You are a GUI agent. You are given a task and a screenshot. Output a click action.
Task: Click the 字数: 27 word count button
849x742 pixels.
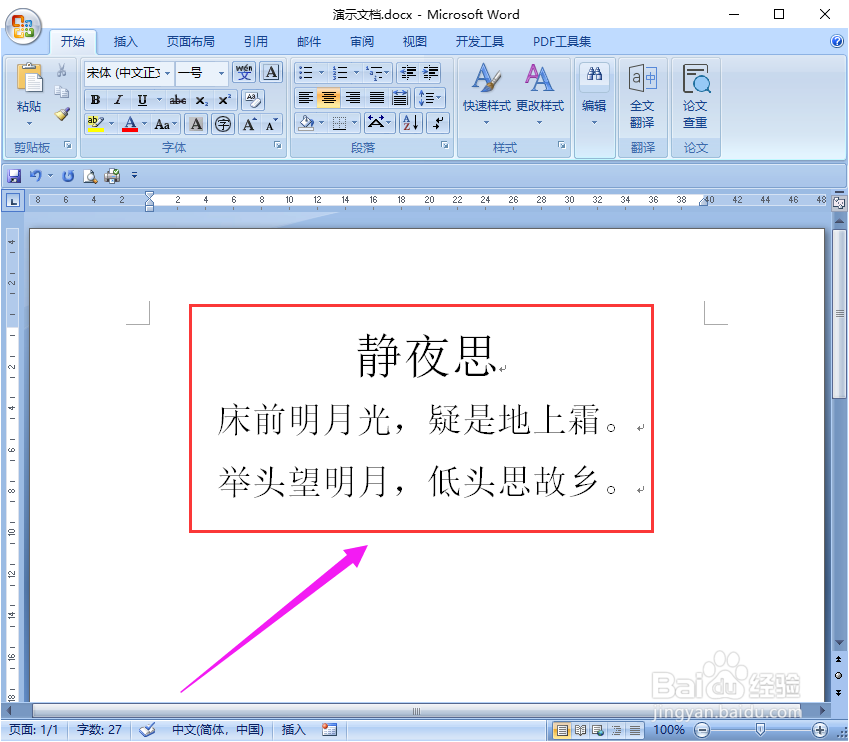[x=98, y=729]
